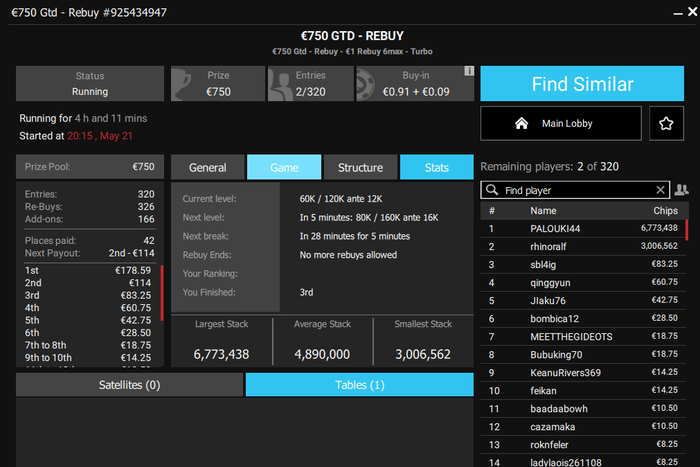700x467 pixels.
Task: Click the 2nd place €114 payout row
Action: pyautogui.click(x=88, y=283)
